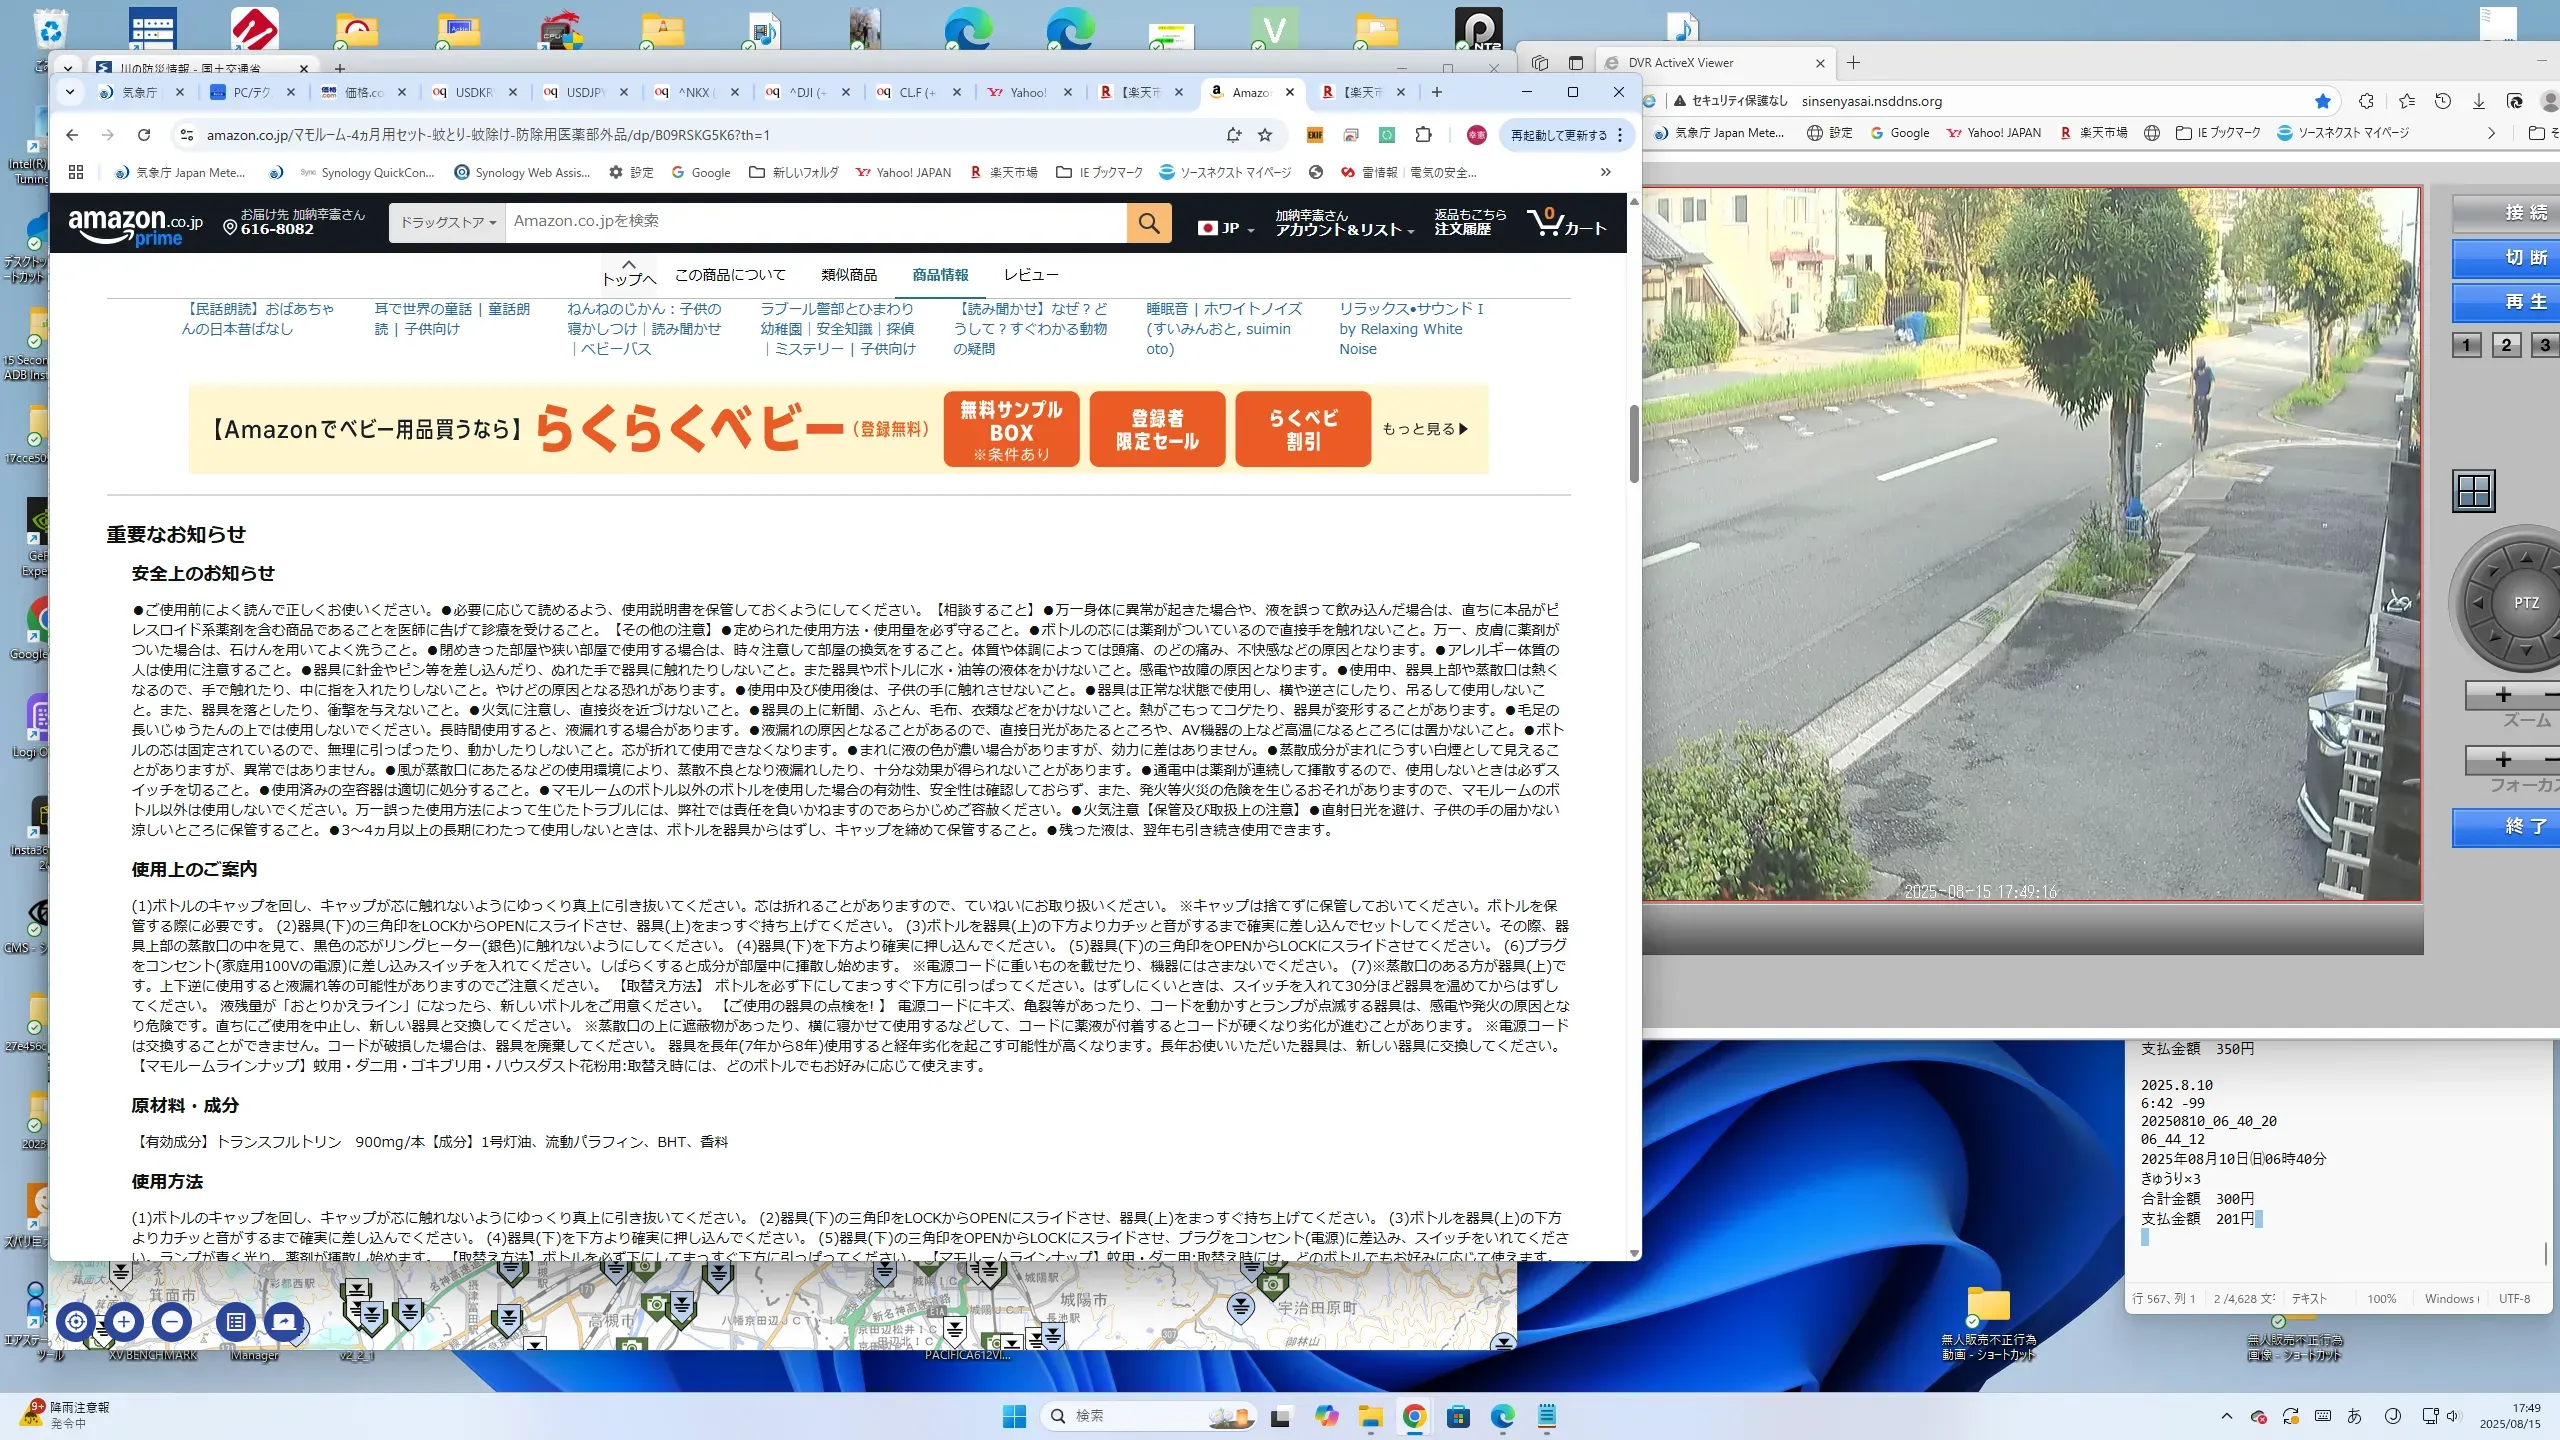Select camera channel 1 button
This screenshot has height=1440, width=2560.
pos(2466,345)
